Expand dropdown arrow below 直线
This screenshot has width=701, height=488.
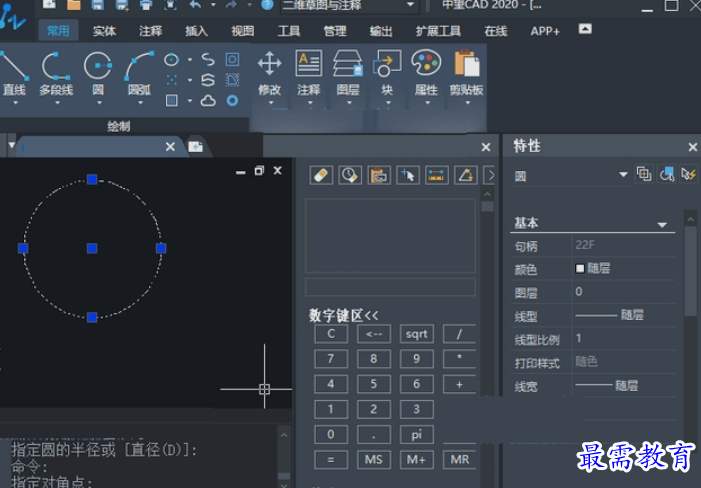coord(16,103)
